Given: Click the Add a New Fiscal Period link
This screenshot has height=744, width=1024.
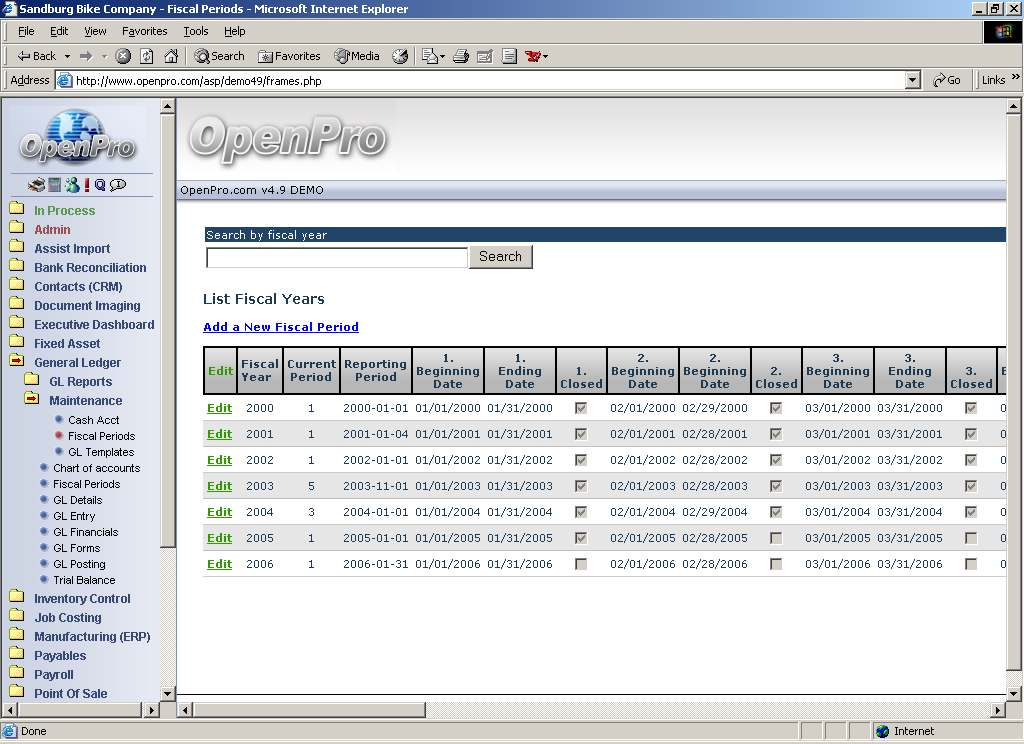Looking at the screenshot, I should 280,327.
